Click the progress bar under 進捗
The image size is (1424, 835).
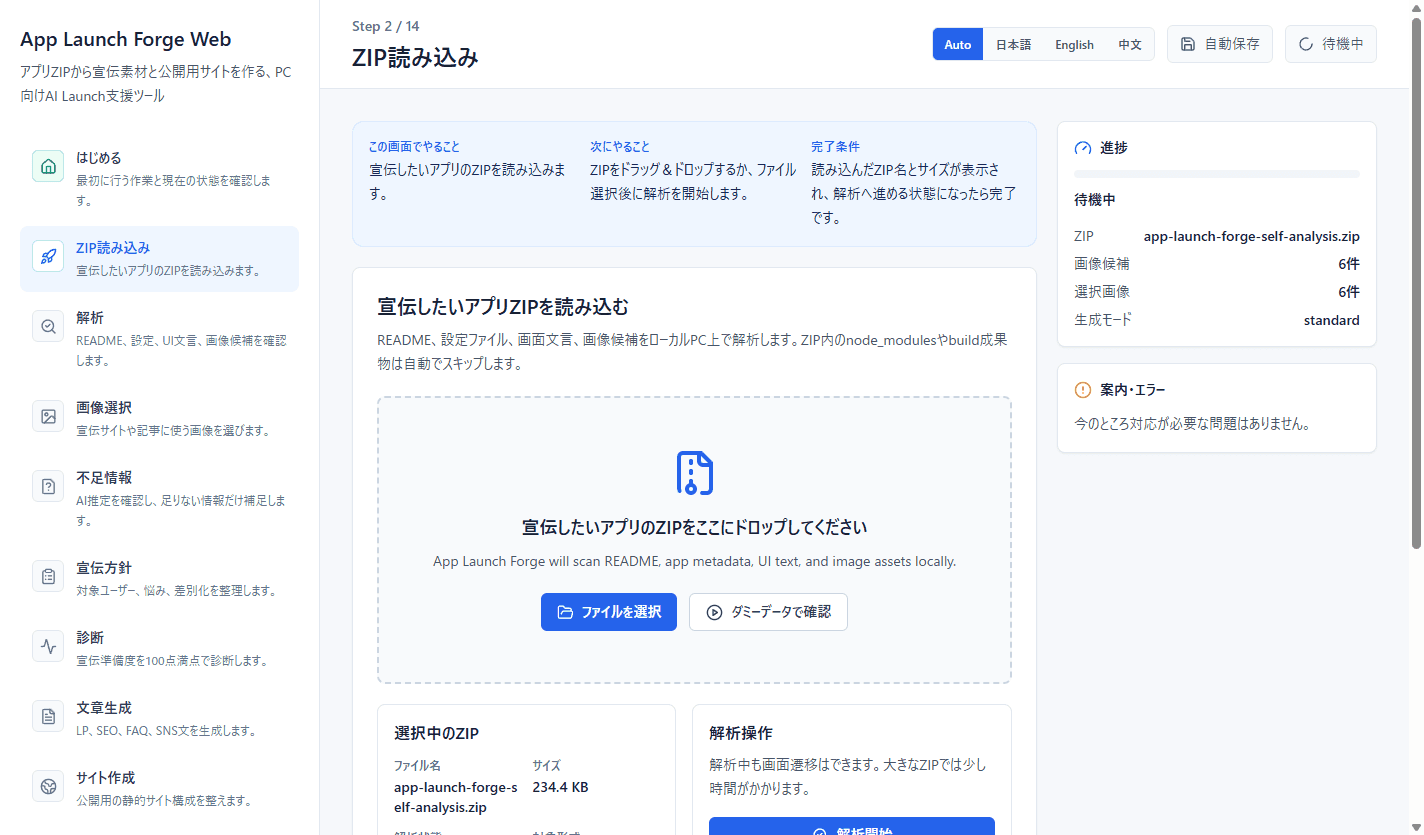1217,174
